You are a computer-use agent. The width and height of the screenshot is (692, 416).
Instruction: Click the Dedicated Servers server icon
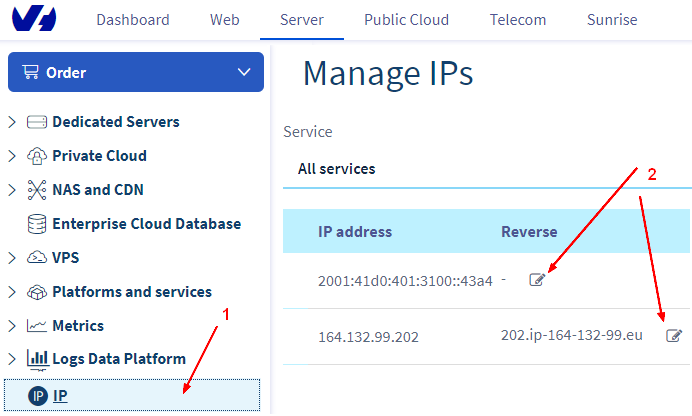click(37, 122)
